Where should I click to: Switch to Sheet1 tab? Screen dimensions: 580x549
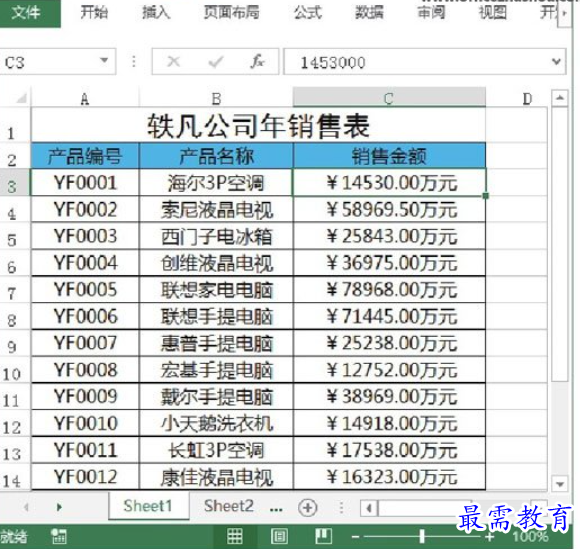point(148,506)
